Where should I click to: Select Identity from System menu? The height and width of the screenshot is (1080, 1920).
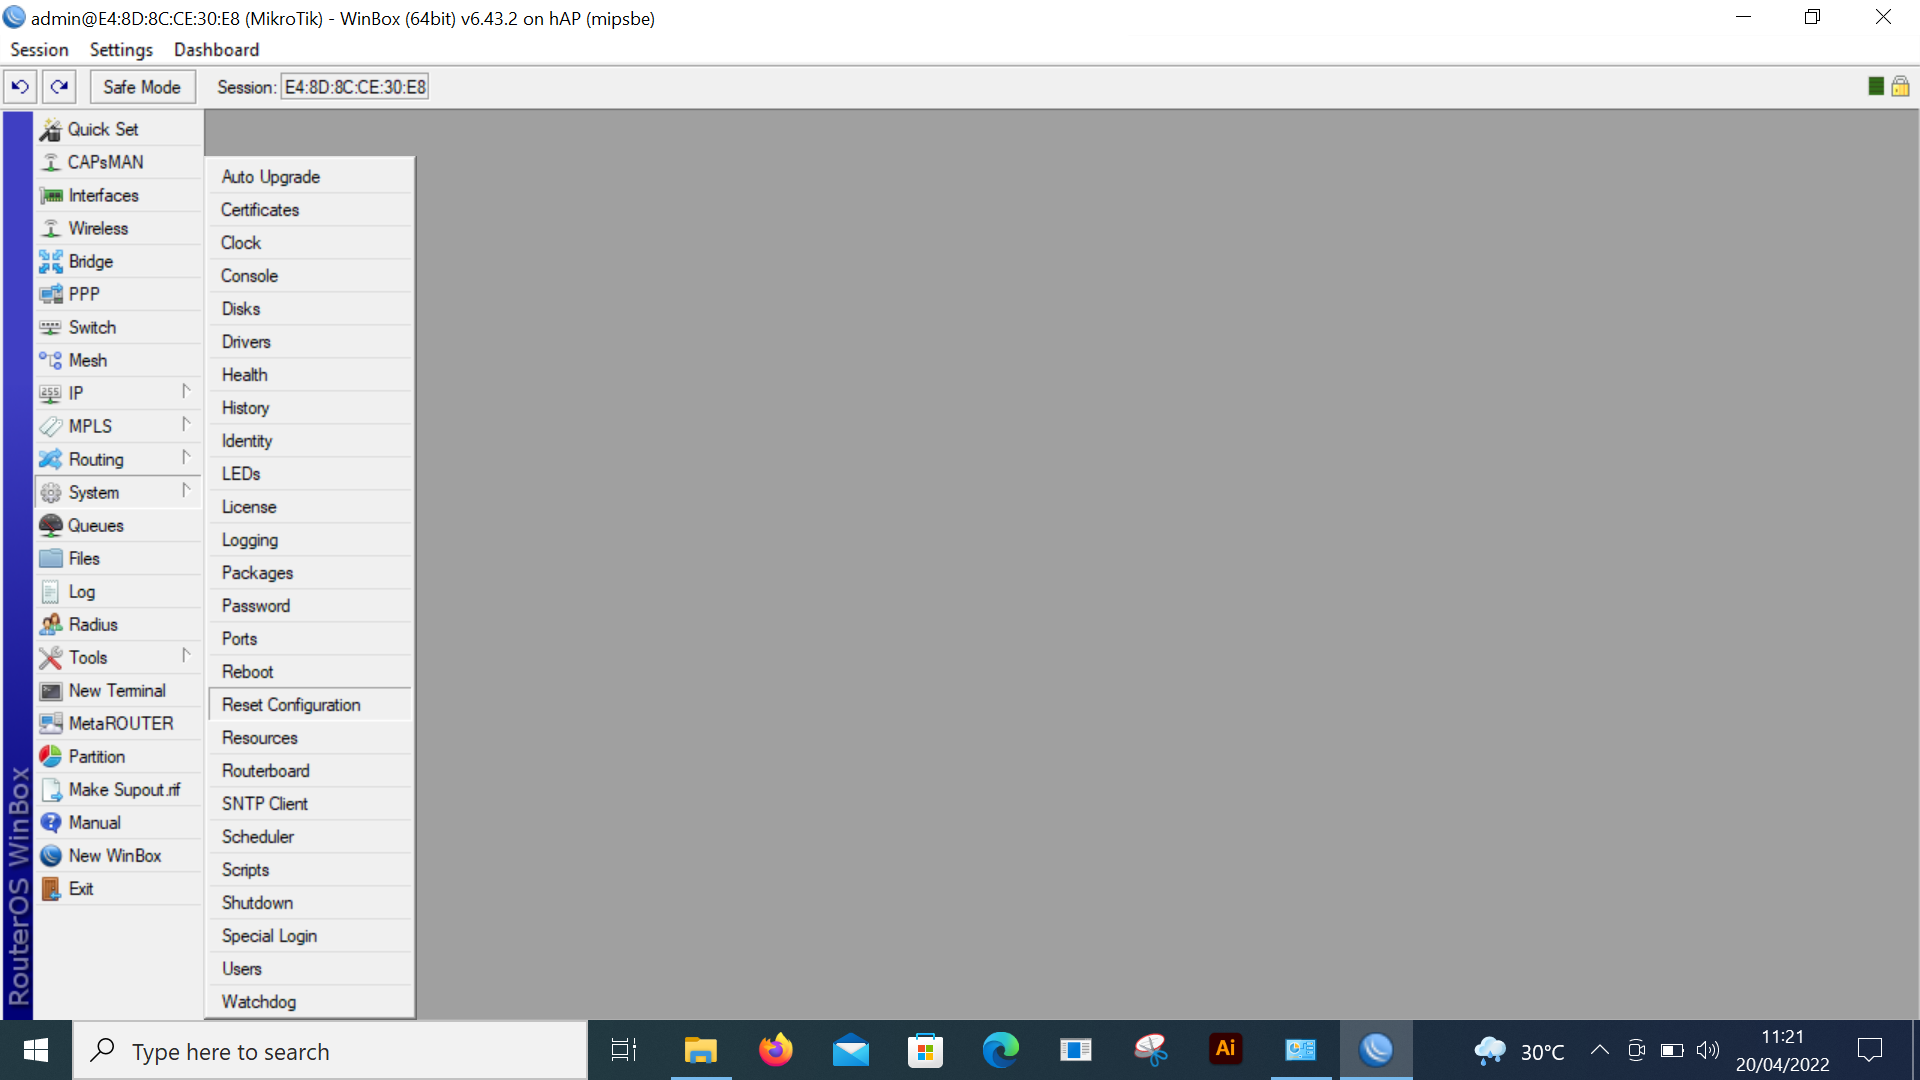click(310, 441)
